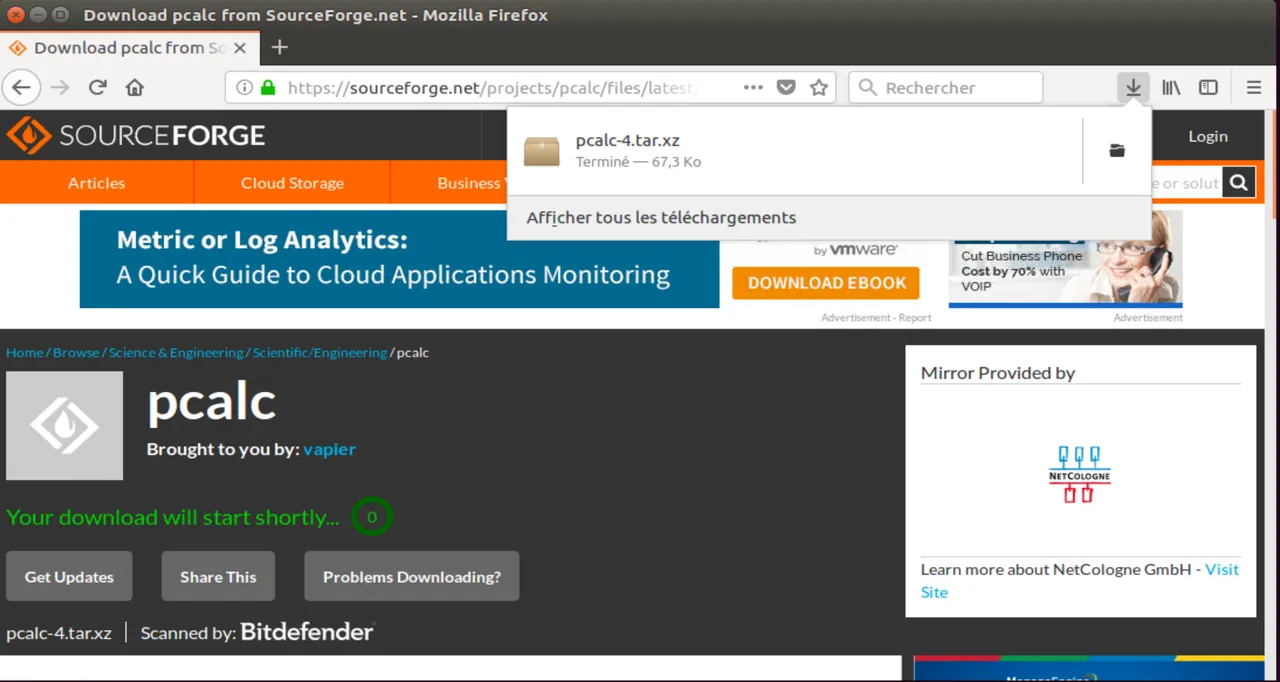
Task: Click the Share This button
Action: click(218, 576)
